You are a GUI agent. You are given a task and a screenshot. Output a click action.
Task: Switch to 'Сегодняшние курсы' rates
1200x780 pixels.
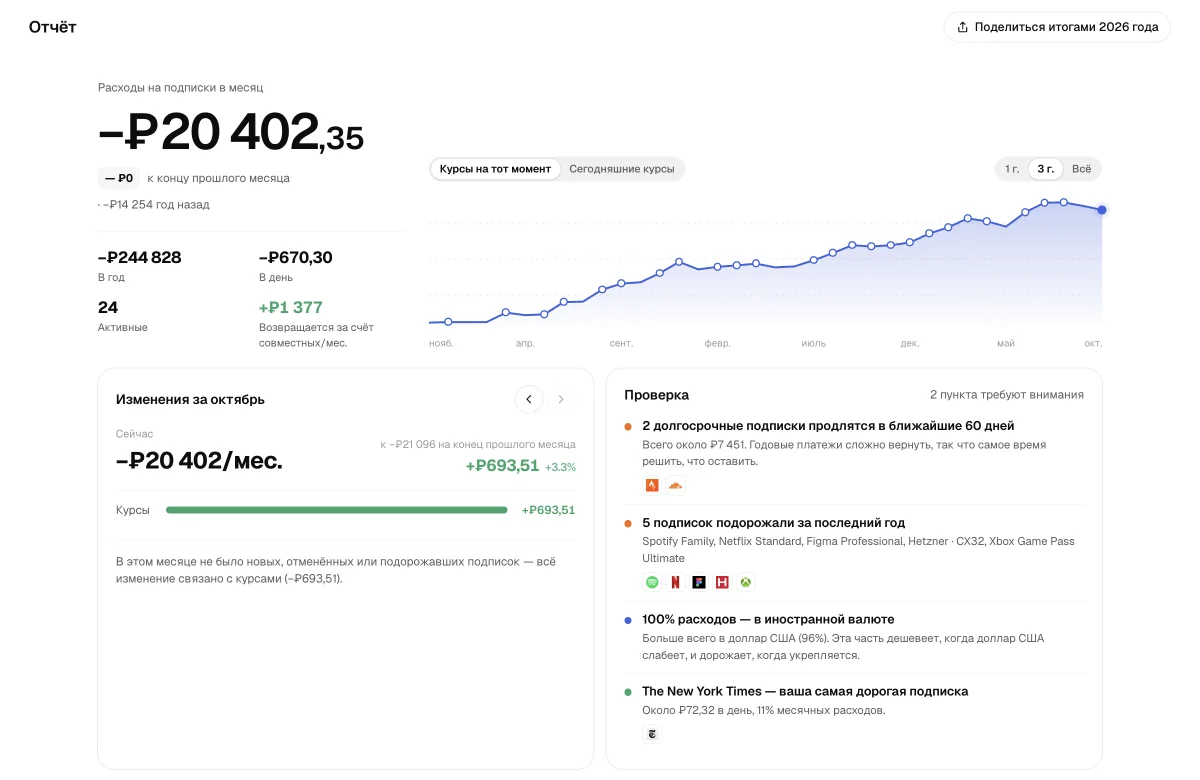[x=622, y=169]
